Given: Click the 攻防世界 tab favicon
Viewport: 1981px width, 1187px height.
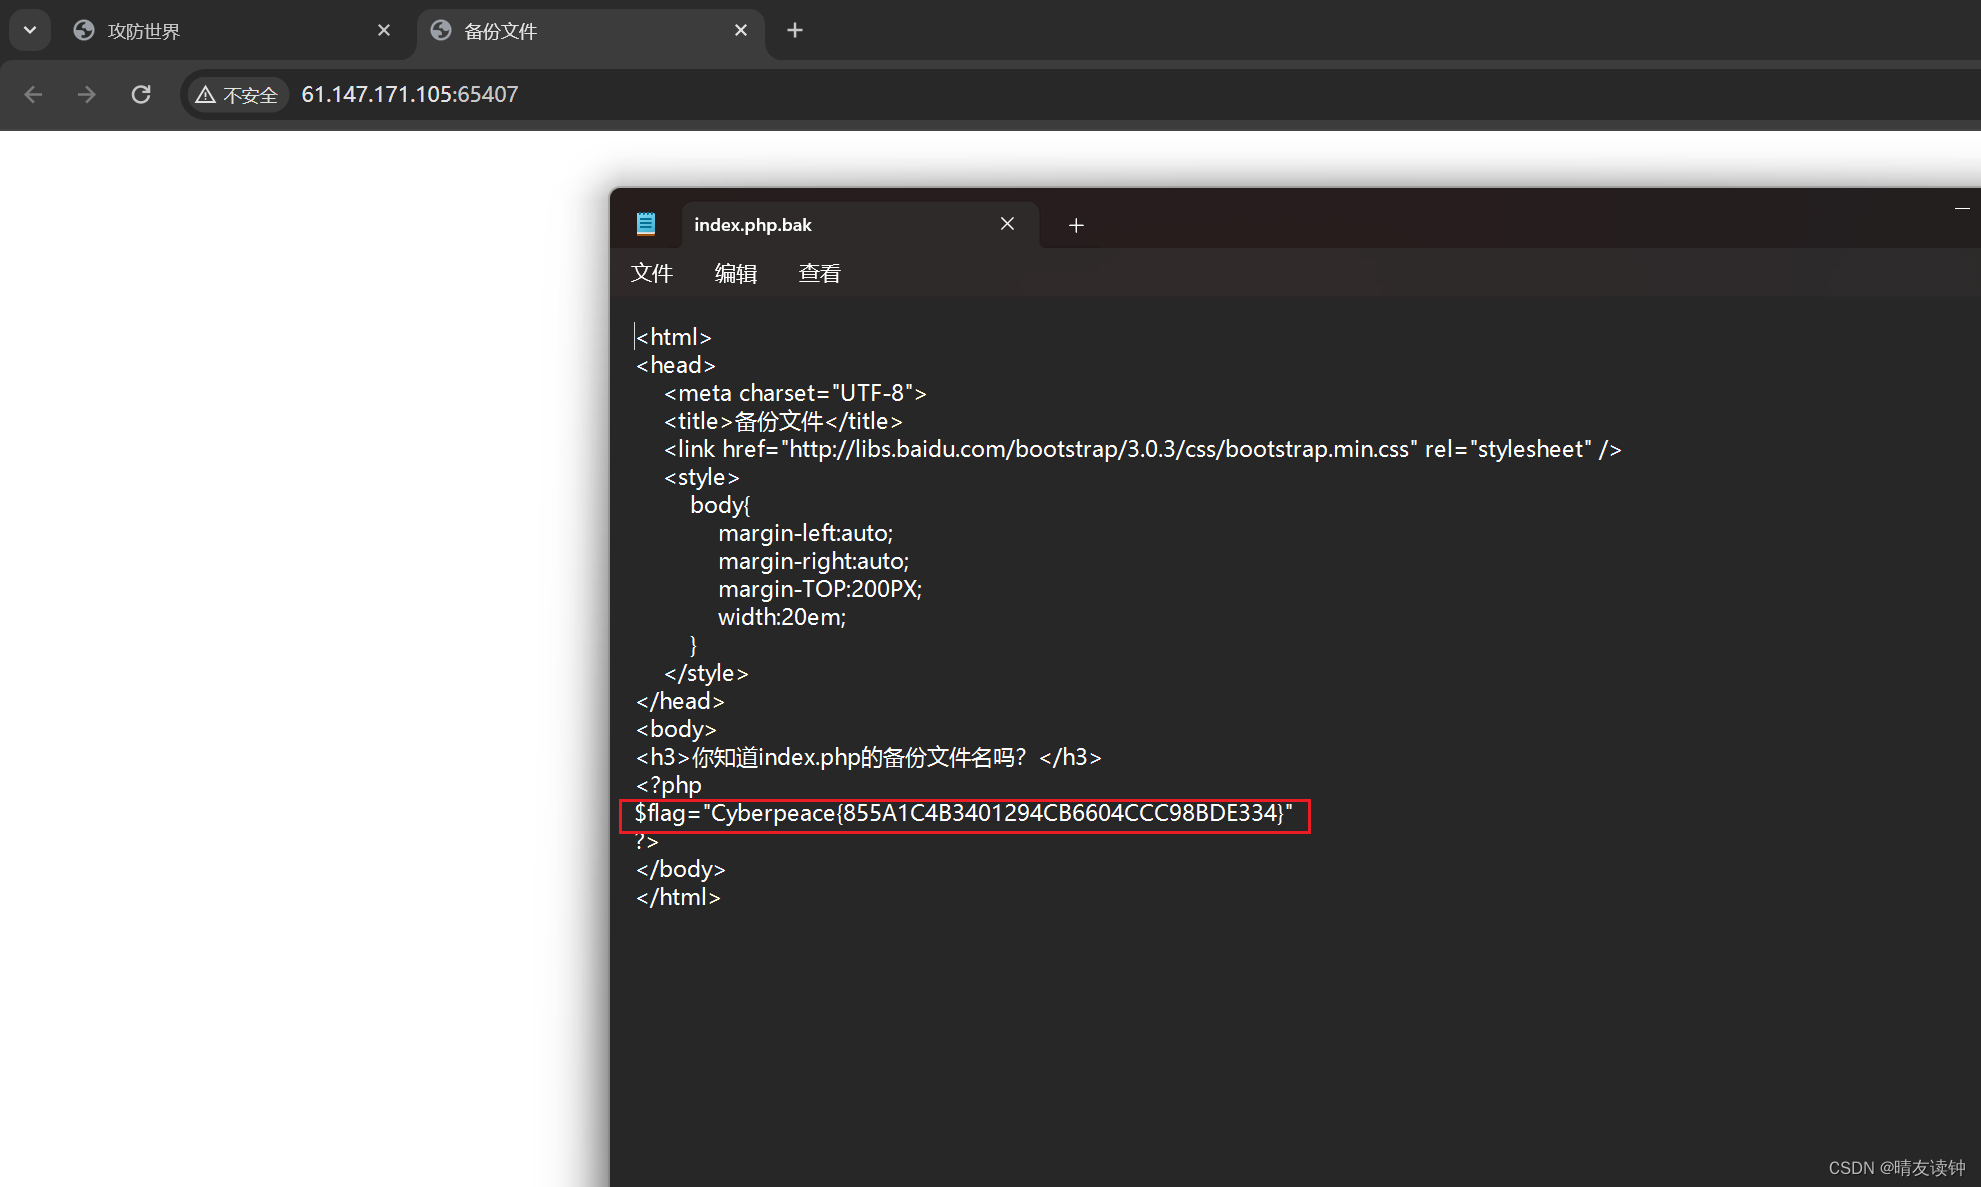Looking at the screenshot, I should [x=83, y=30].
